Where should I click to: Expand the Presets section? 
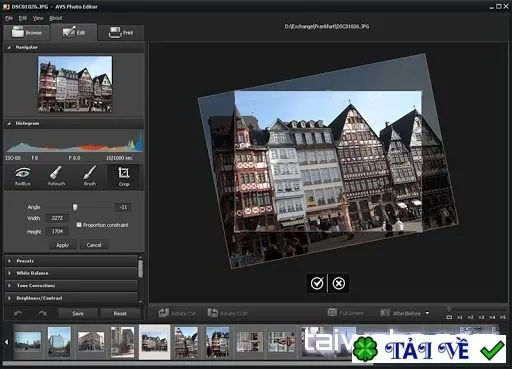71,261
